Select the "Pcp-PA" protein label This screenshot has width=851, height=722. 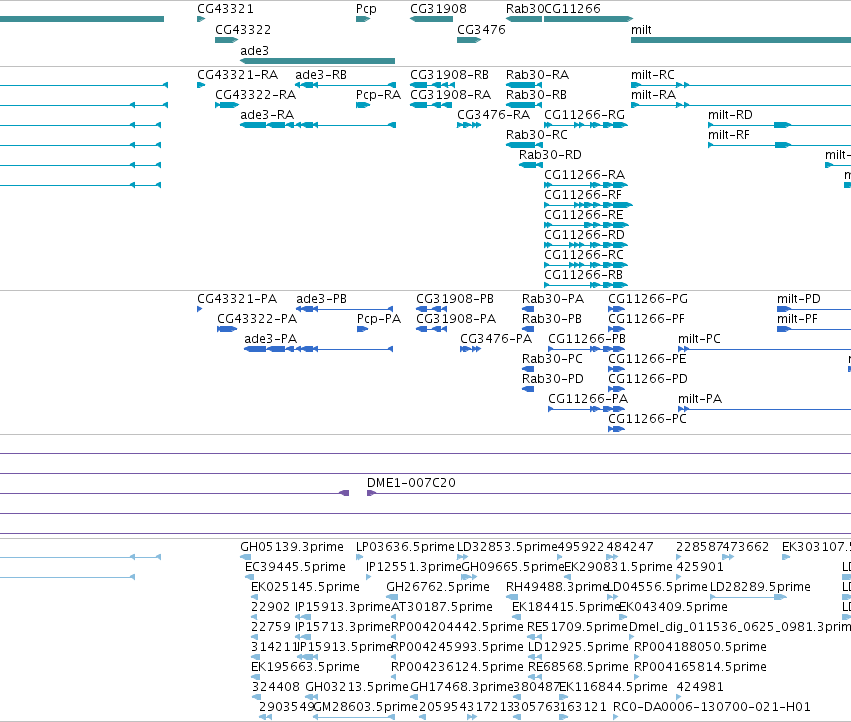pos(379,319)
